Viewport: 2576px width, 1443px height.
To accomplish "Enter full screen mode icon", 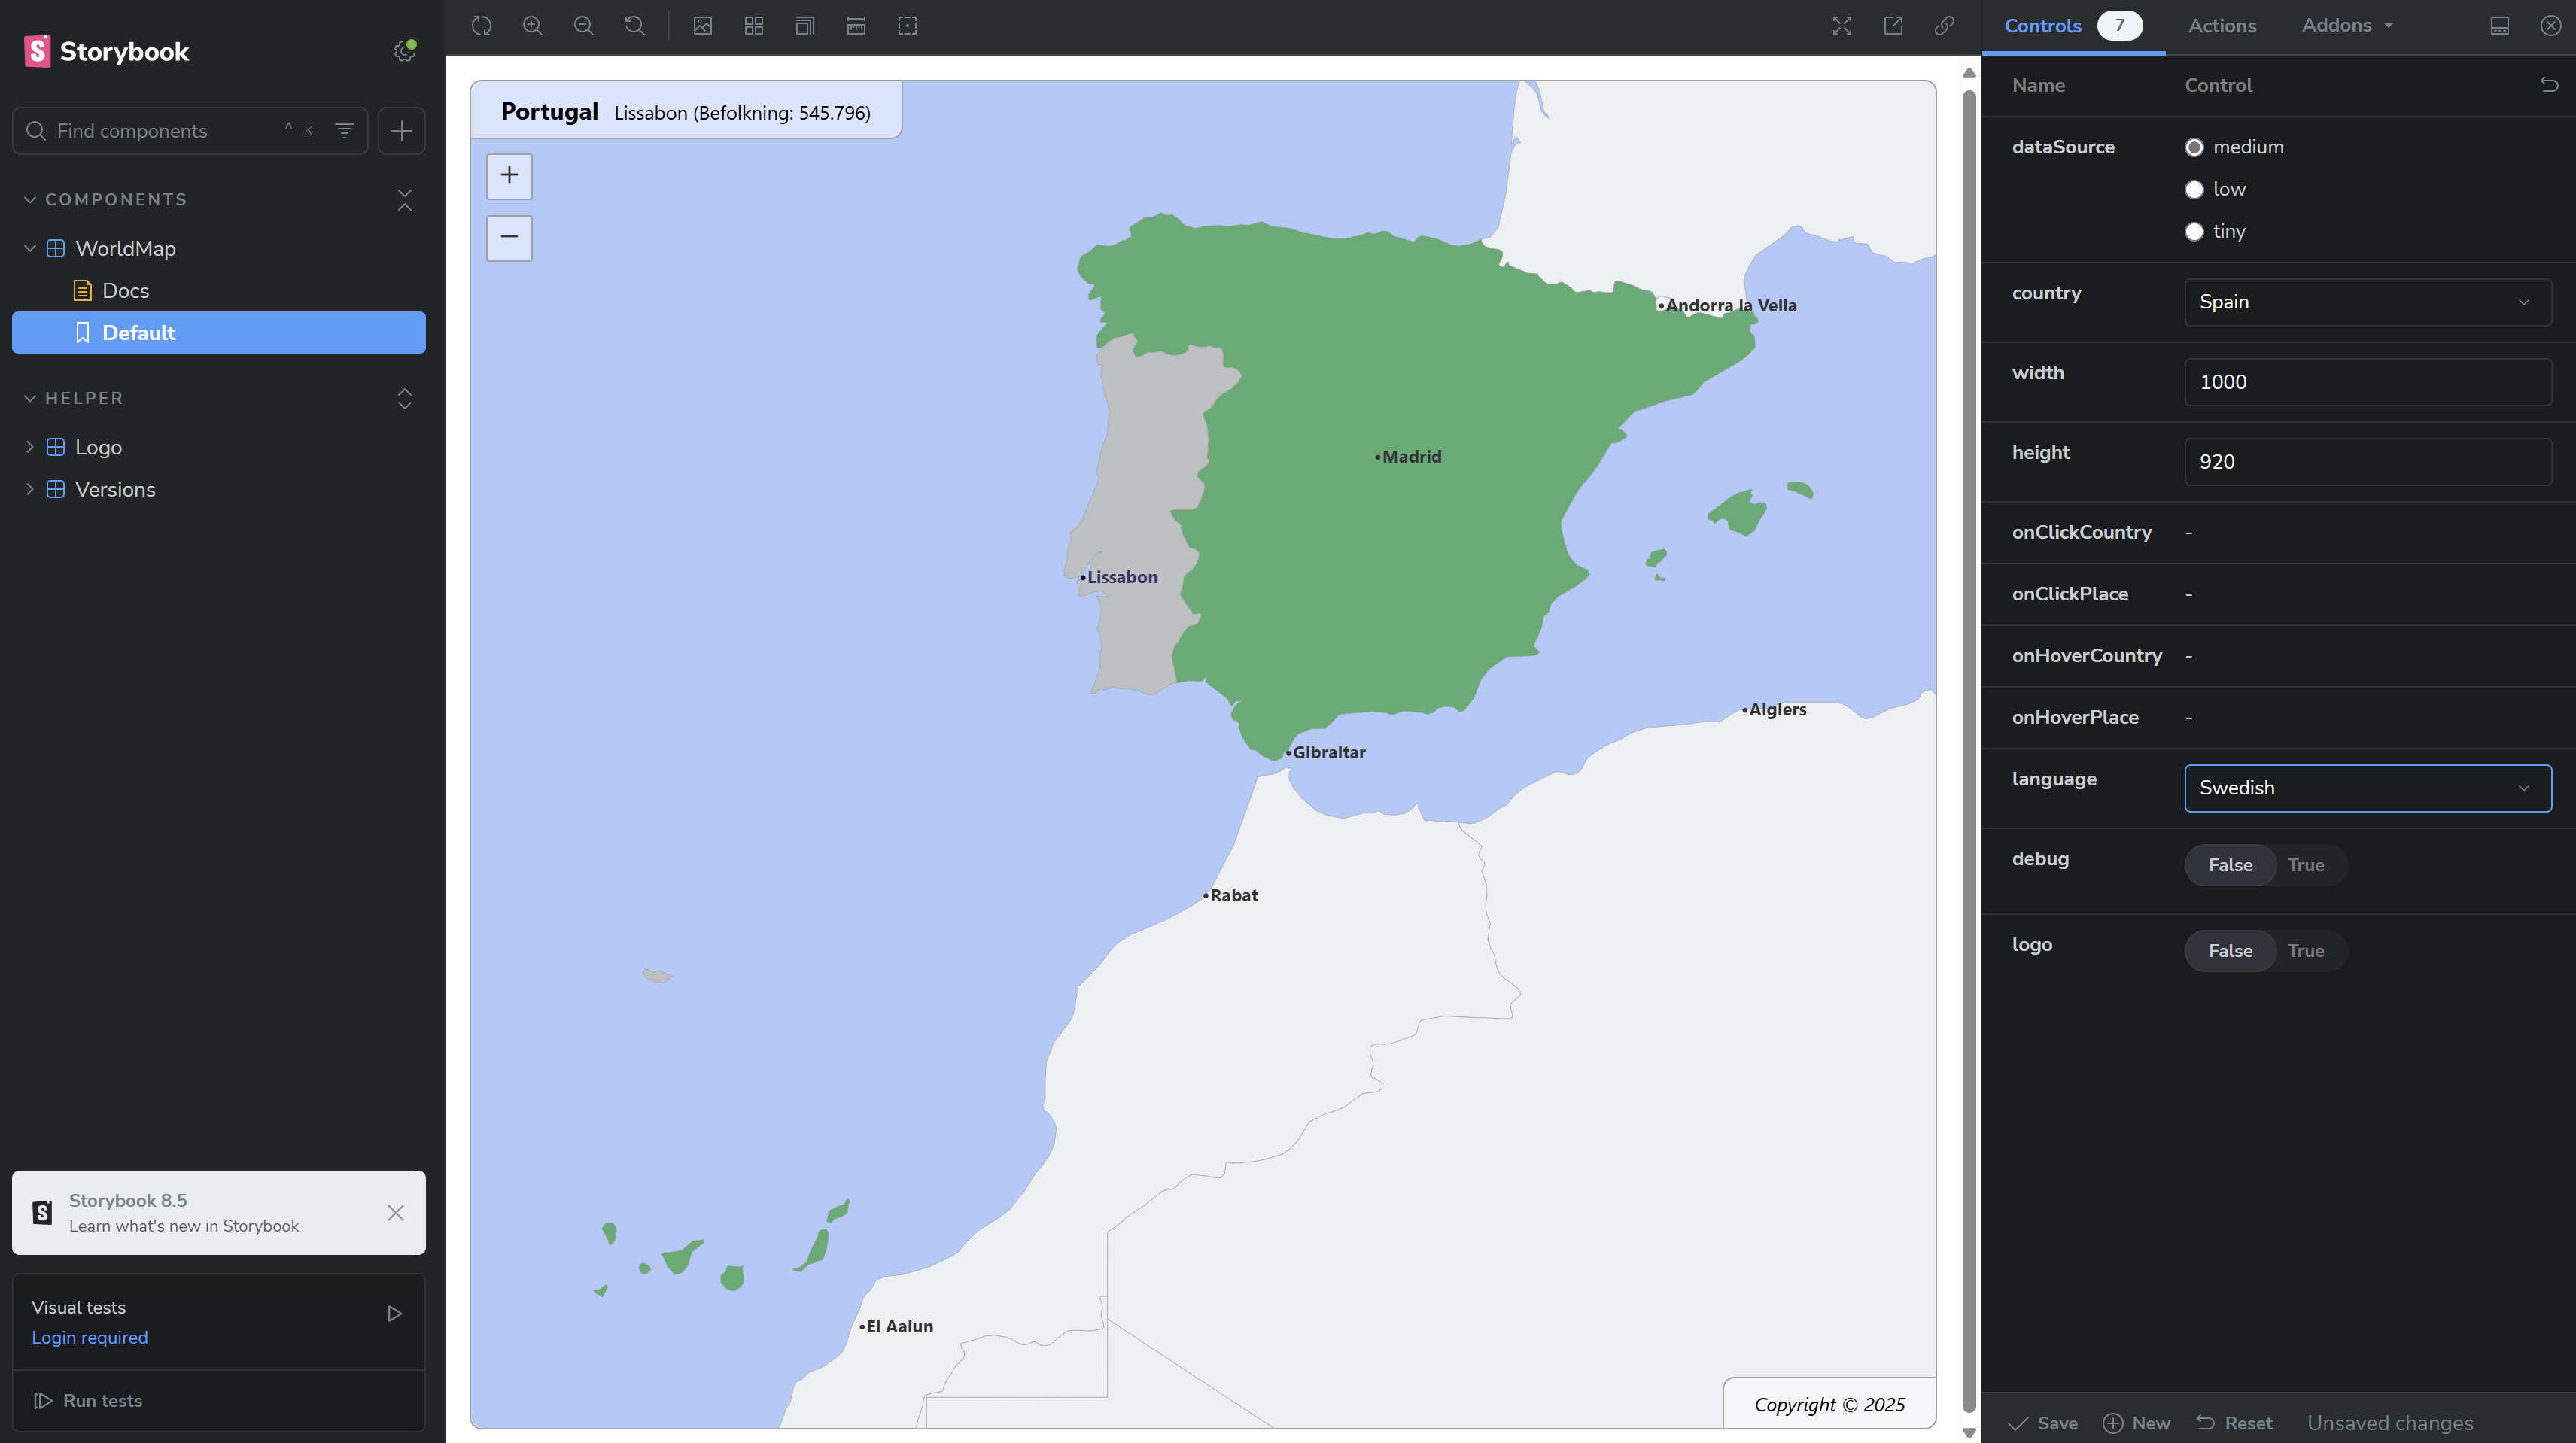I will pos(1842,26).
